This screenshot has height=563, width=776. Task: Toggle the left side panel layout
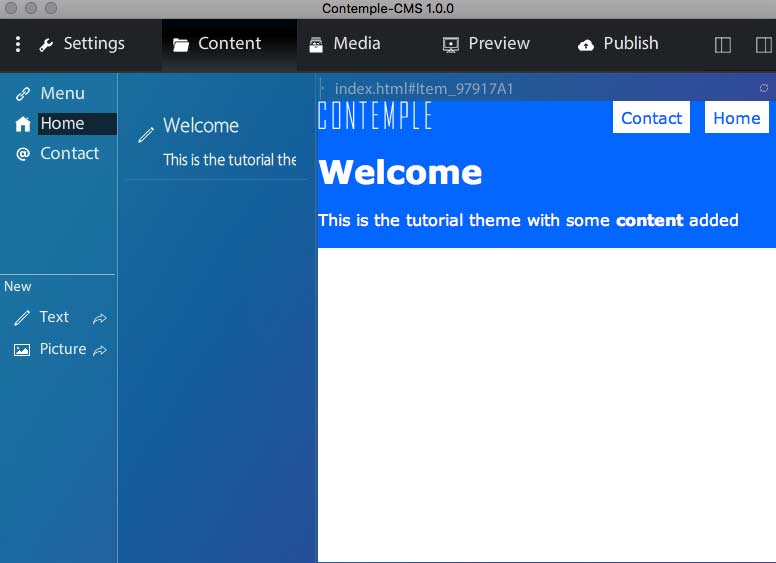click(x=723, y=45)
